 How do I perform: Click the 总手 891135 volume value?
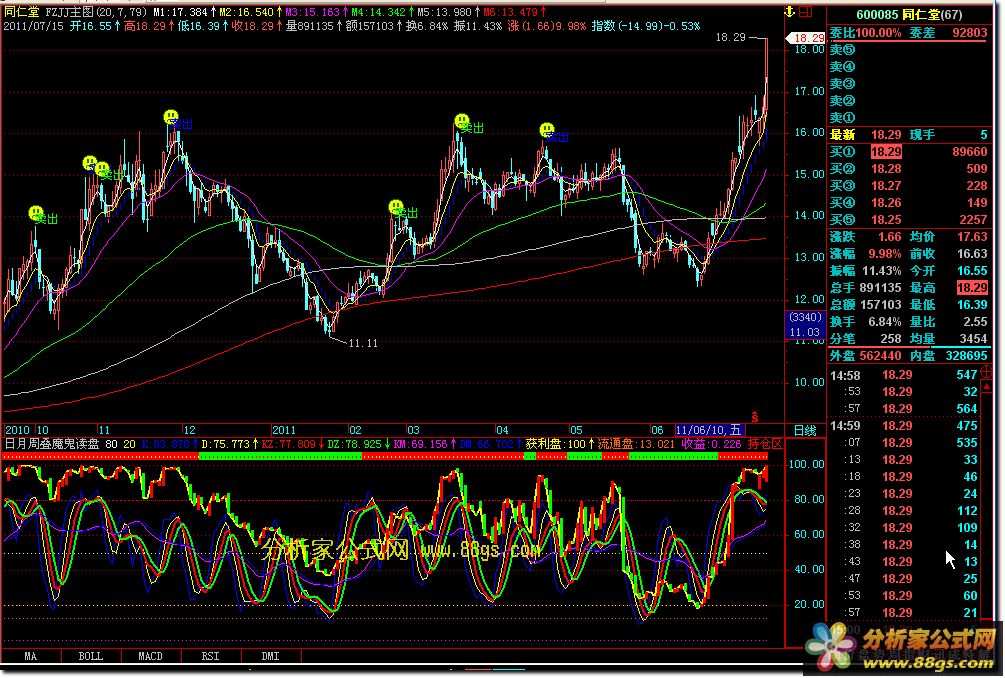[880, 288]
